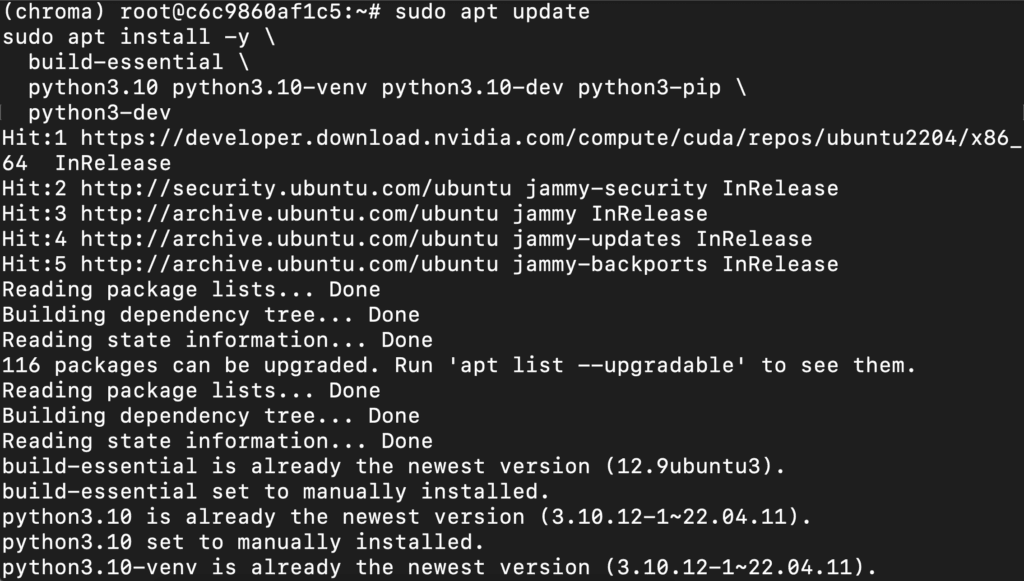Click 'python3.10-venv is already the newest' line

[x=439, y=568]
